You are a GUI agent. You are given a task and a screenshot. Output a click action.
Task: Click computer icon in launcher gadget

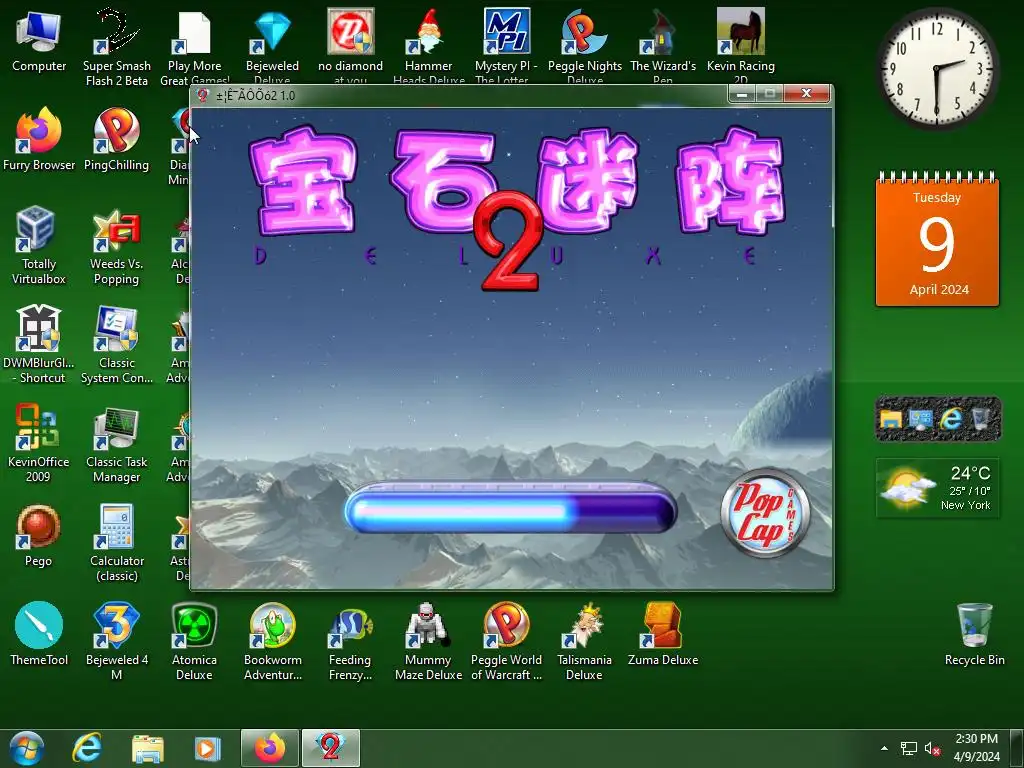coord(921,418)
